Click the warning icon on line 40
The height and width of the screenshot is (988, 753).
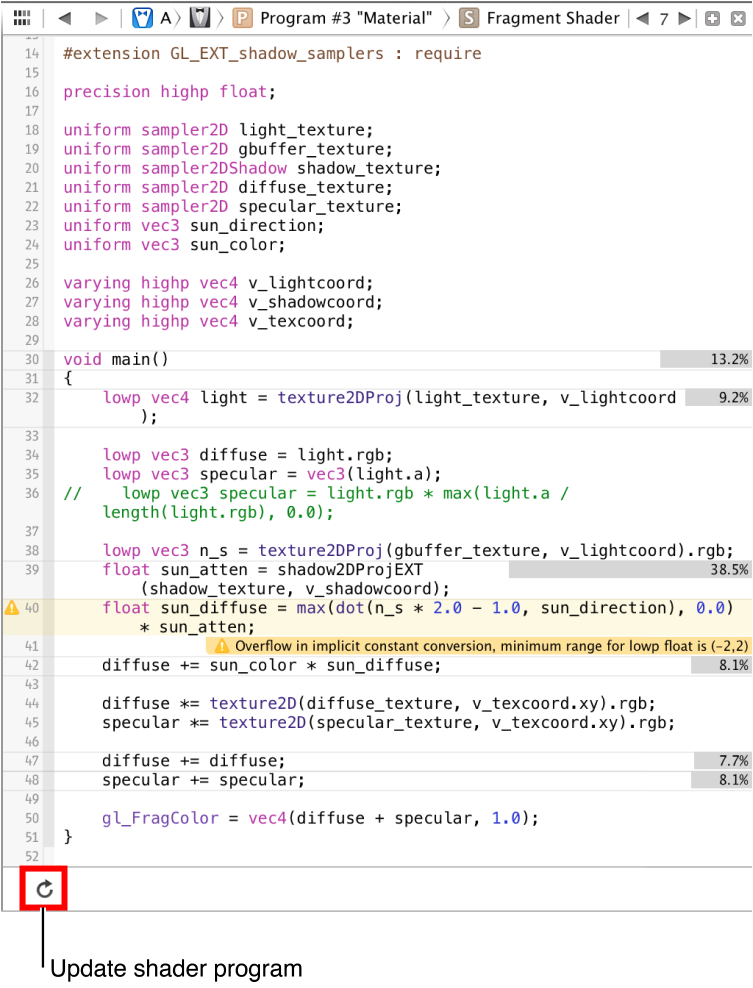12,608
